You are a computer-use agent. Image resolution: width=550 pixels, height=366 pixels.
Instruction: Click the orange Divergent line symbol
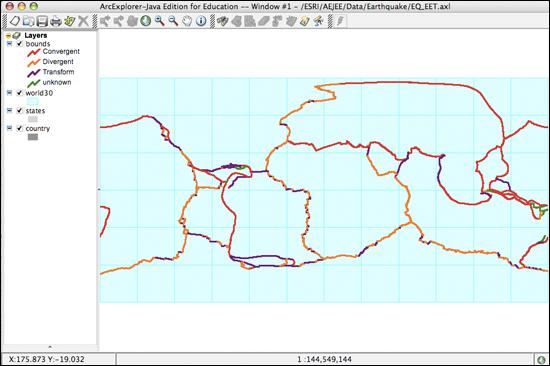[x=34, y=62]
